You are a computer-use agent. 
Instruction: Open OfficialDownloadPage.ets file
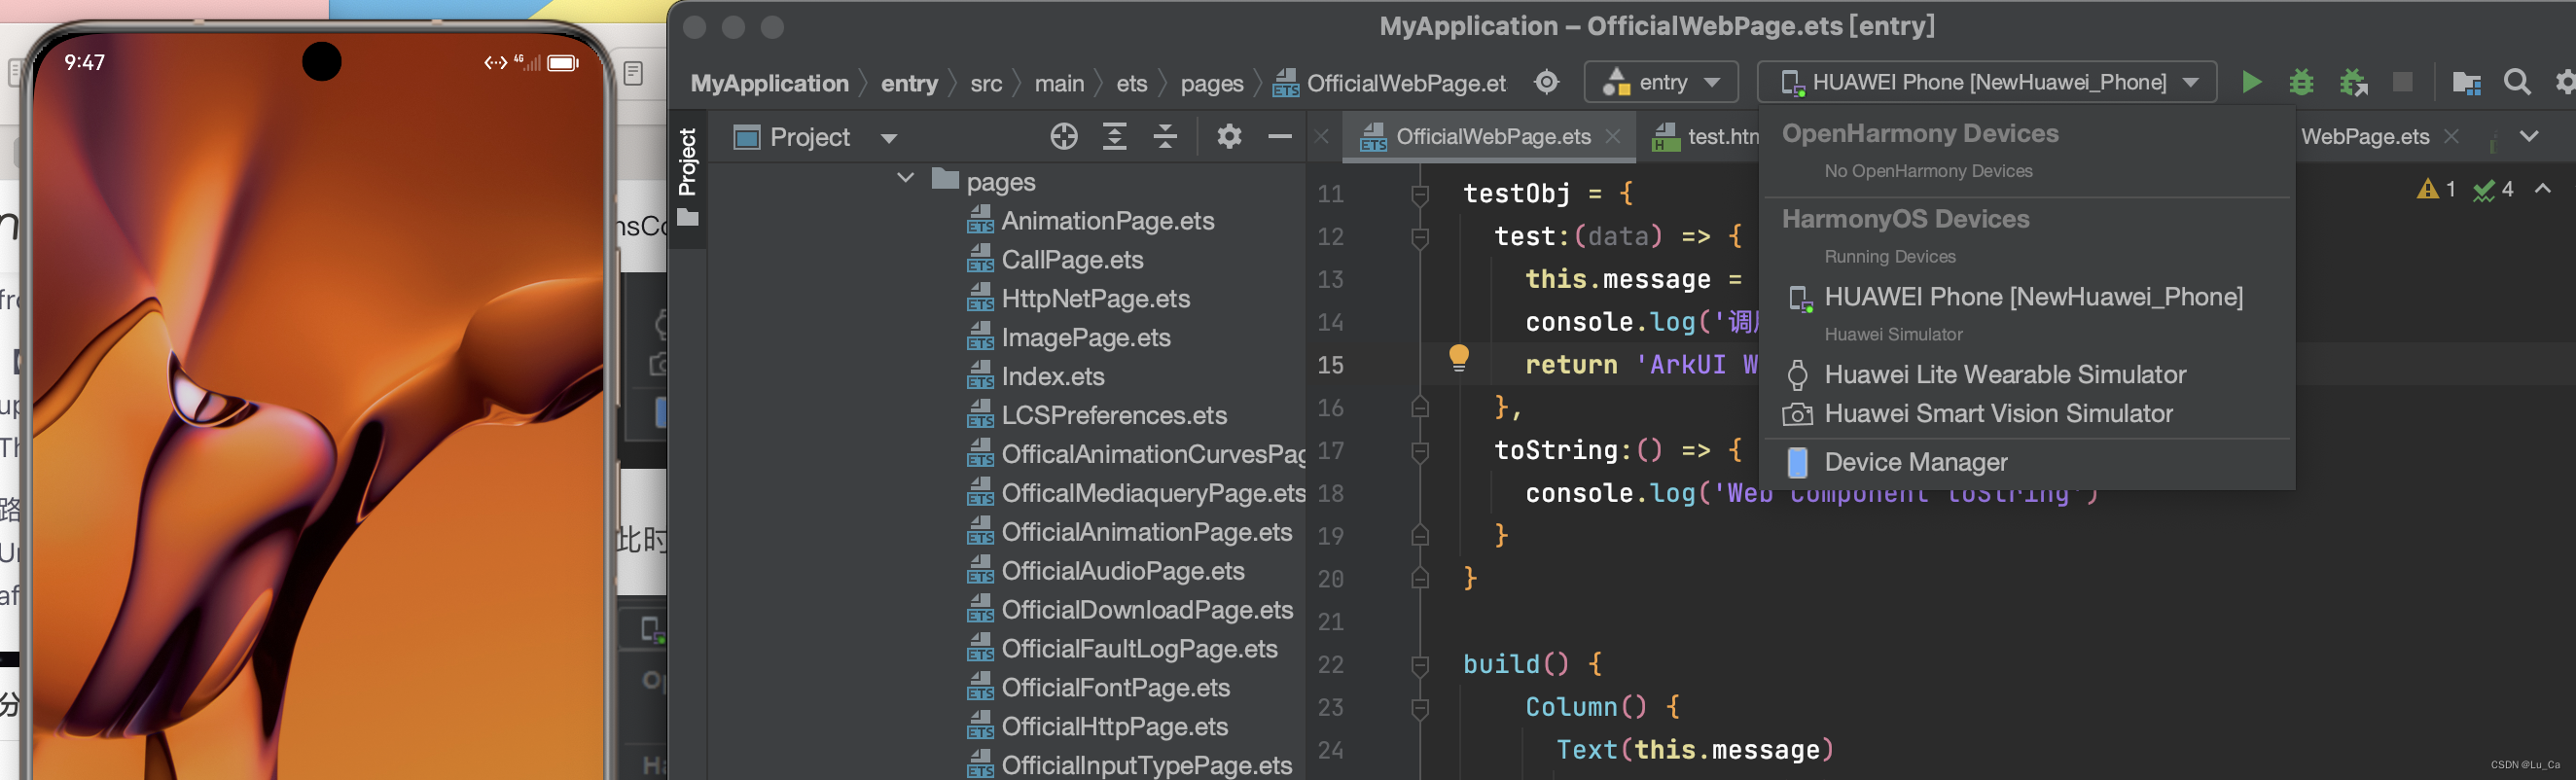1130,611
